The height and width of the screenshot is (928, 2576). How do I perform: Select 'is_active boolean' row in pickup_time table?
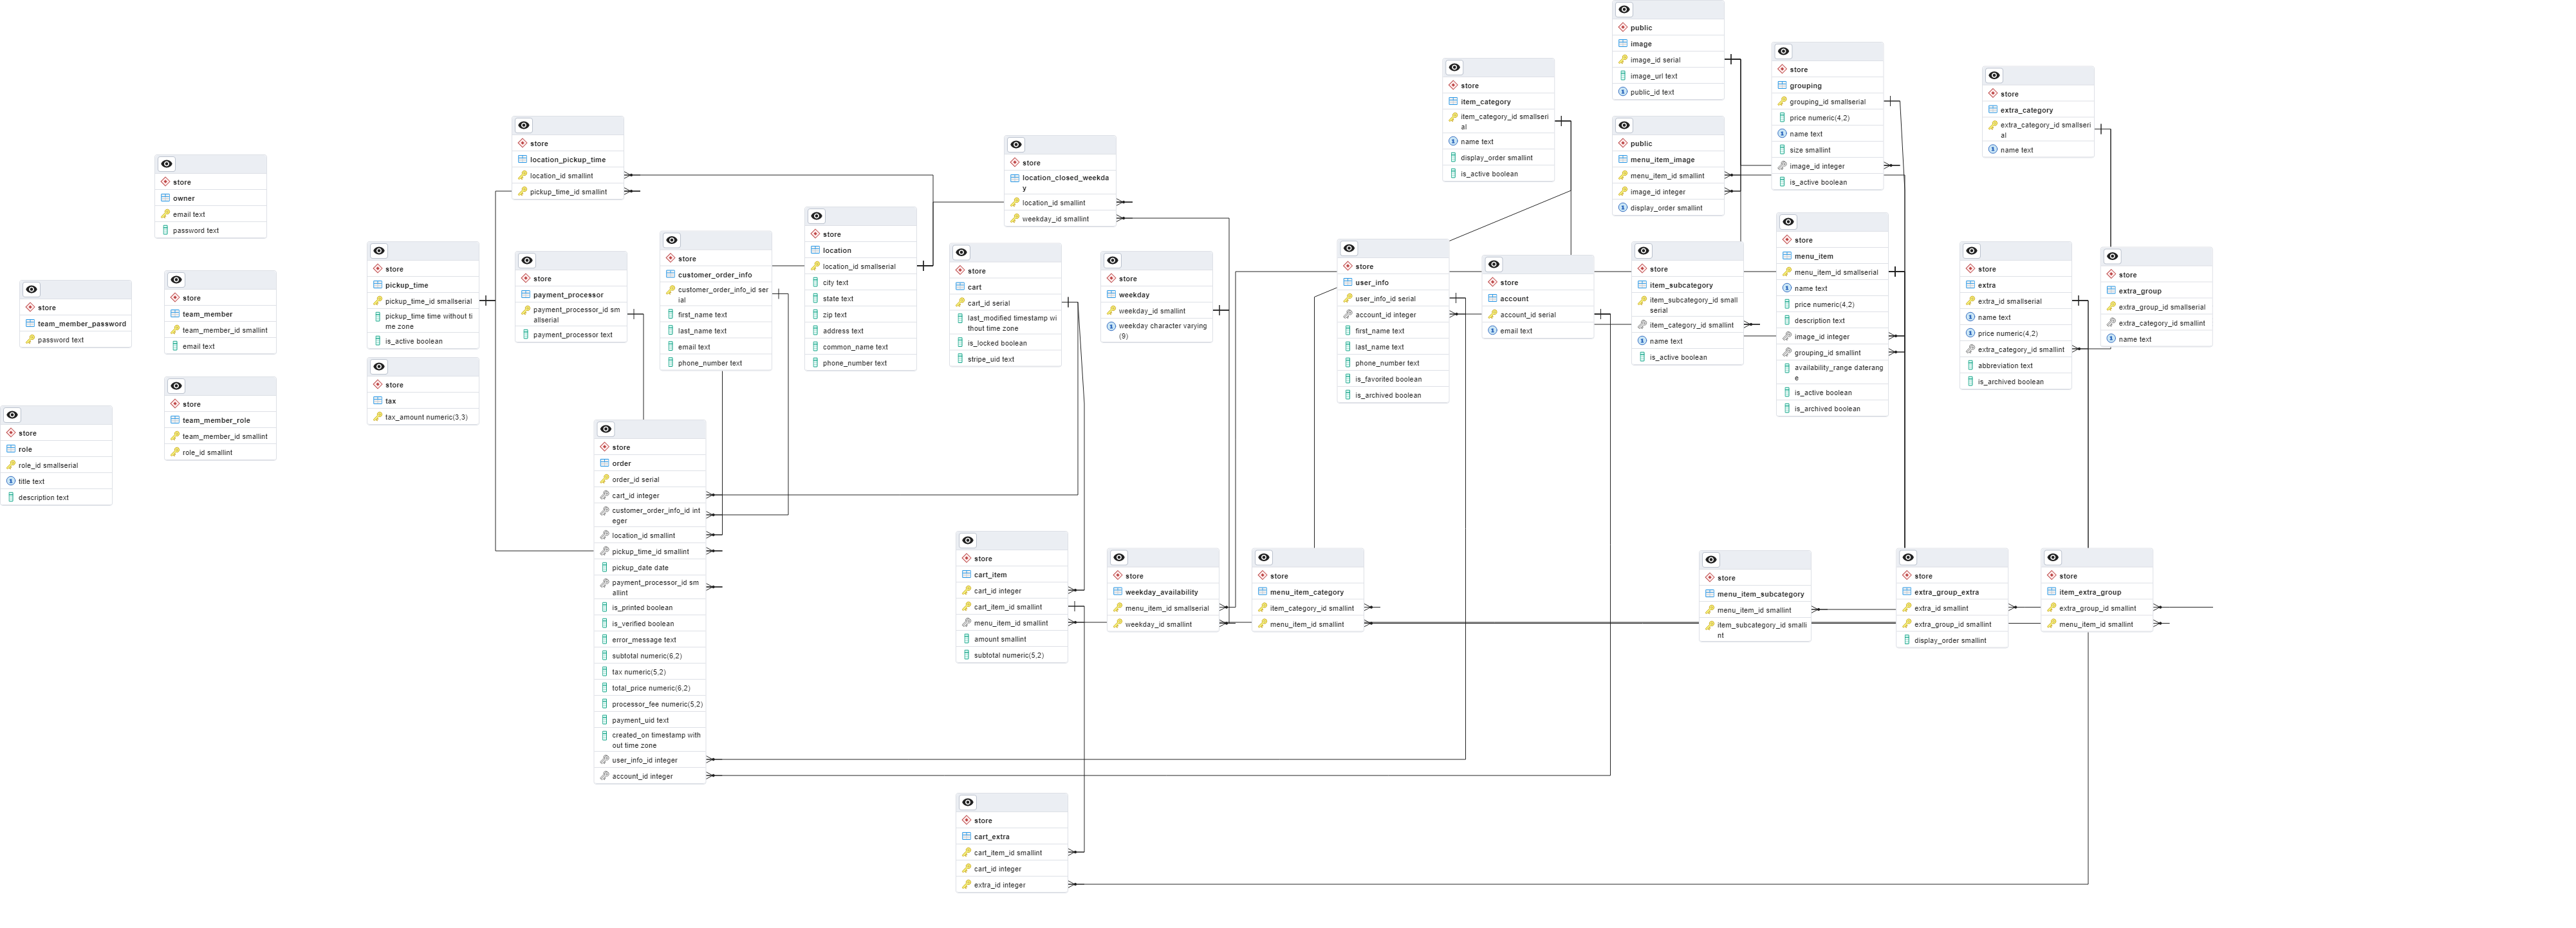pos(424,341)
